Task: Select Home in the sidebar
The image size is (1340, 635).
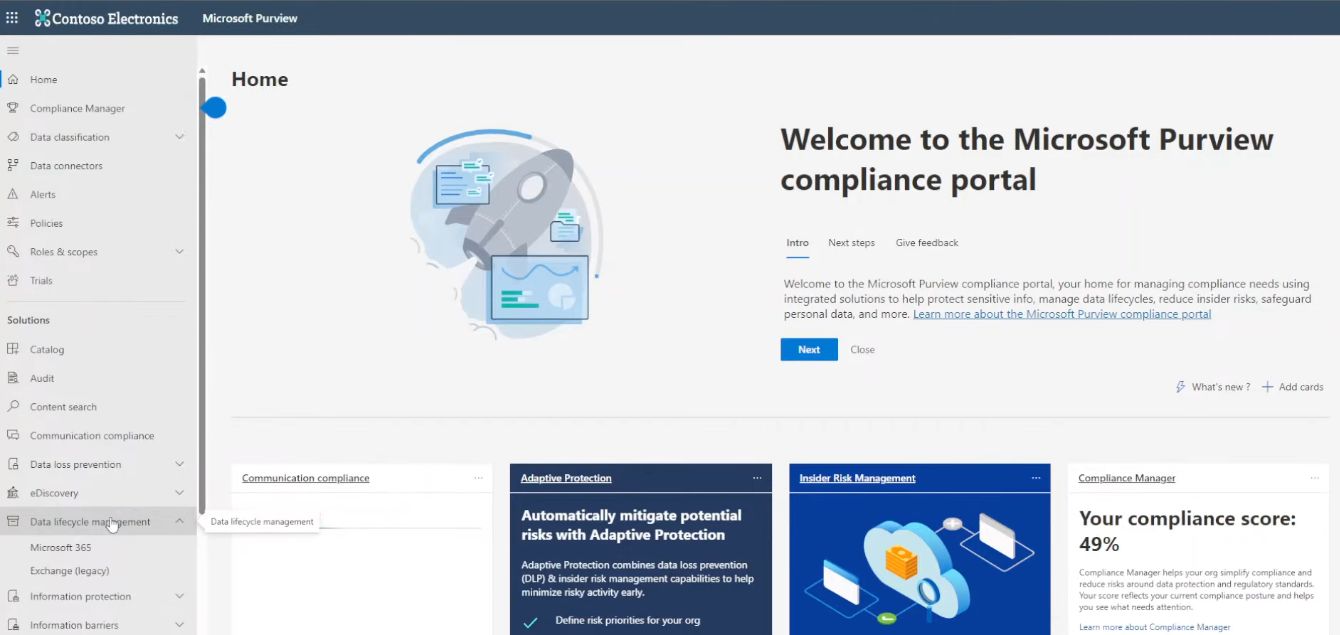Action: click(42, 79)
